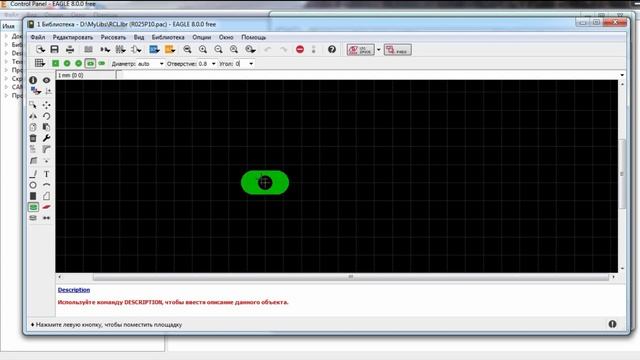The image size is (640, 360).
Task: Open the Symbol editor toolbar icon
Action: coord(136,49)
